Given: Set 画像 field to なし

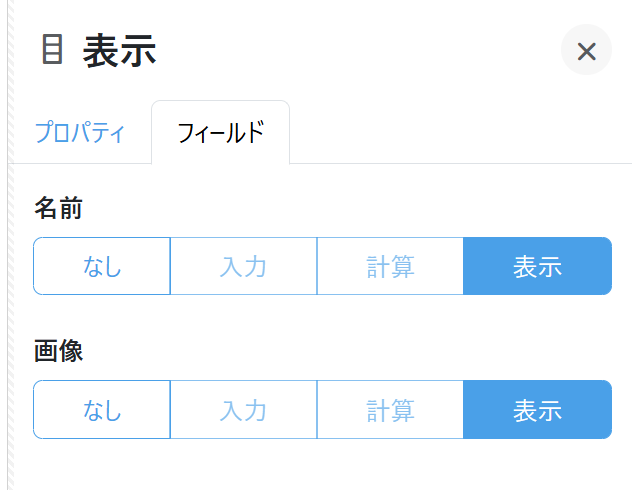Looking at the screenshot, I should click(x=102, y=409).
